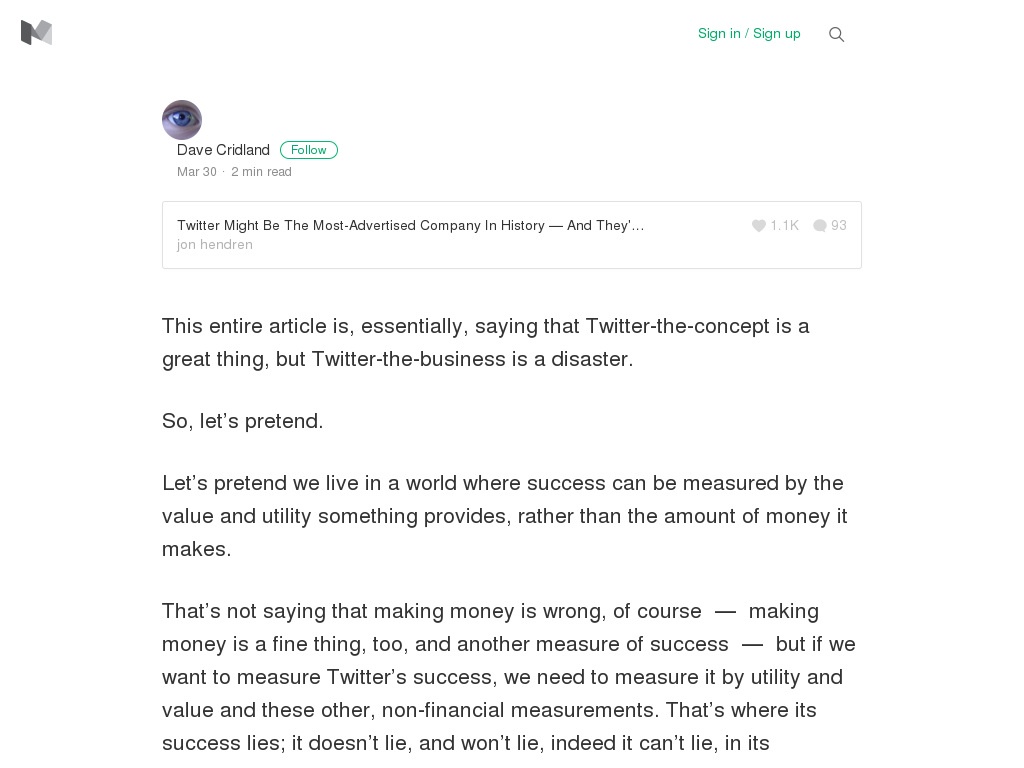Open Dave Cridland's author name link
The width and height of the screenshot is (1024, 768).
[x=223, y=150]
